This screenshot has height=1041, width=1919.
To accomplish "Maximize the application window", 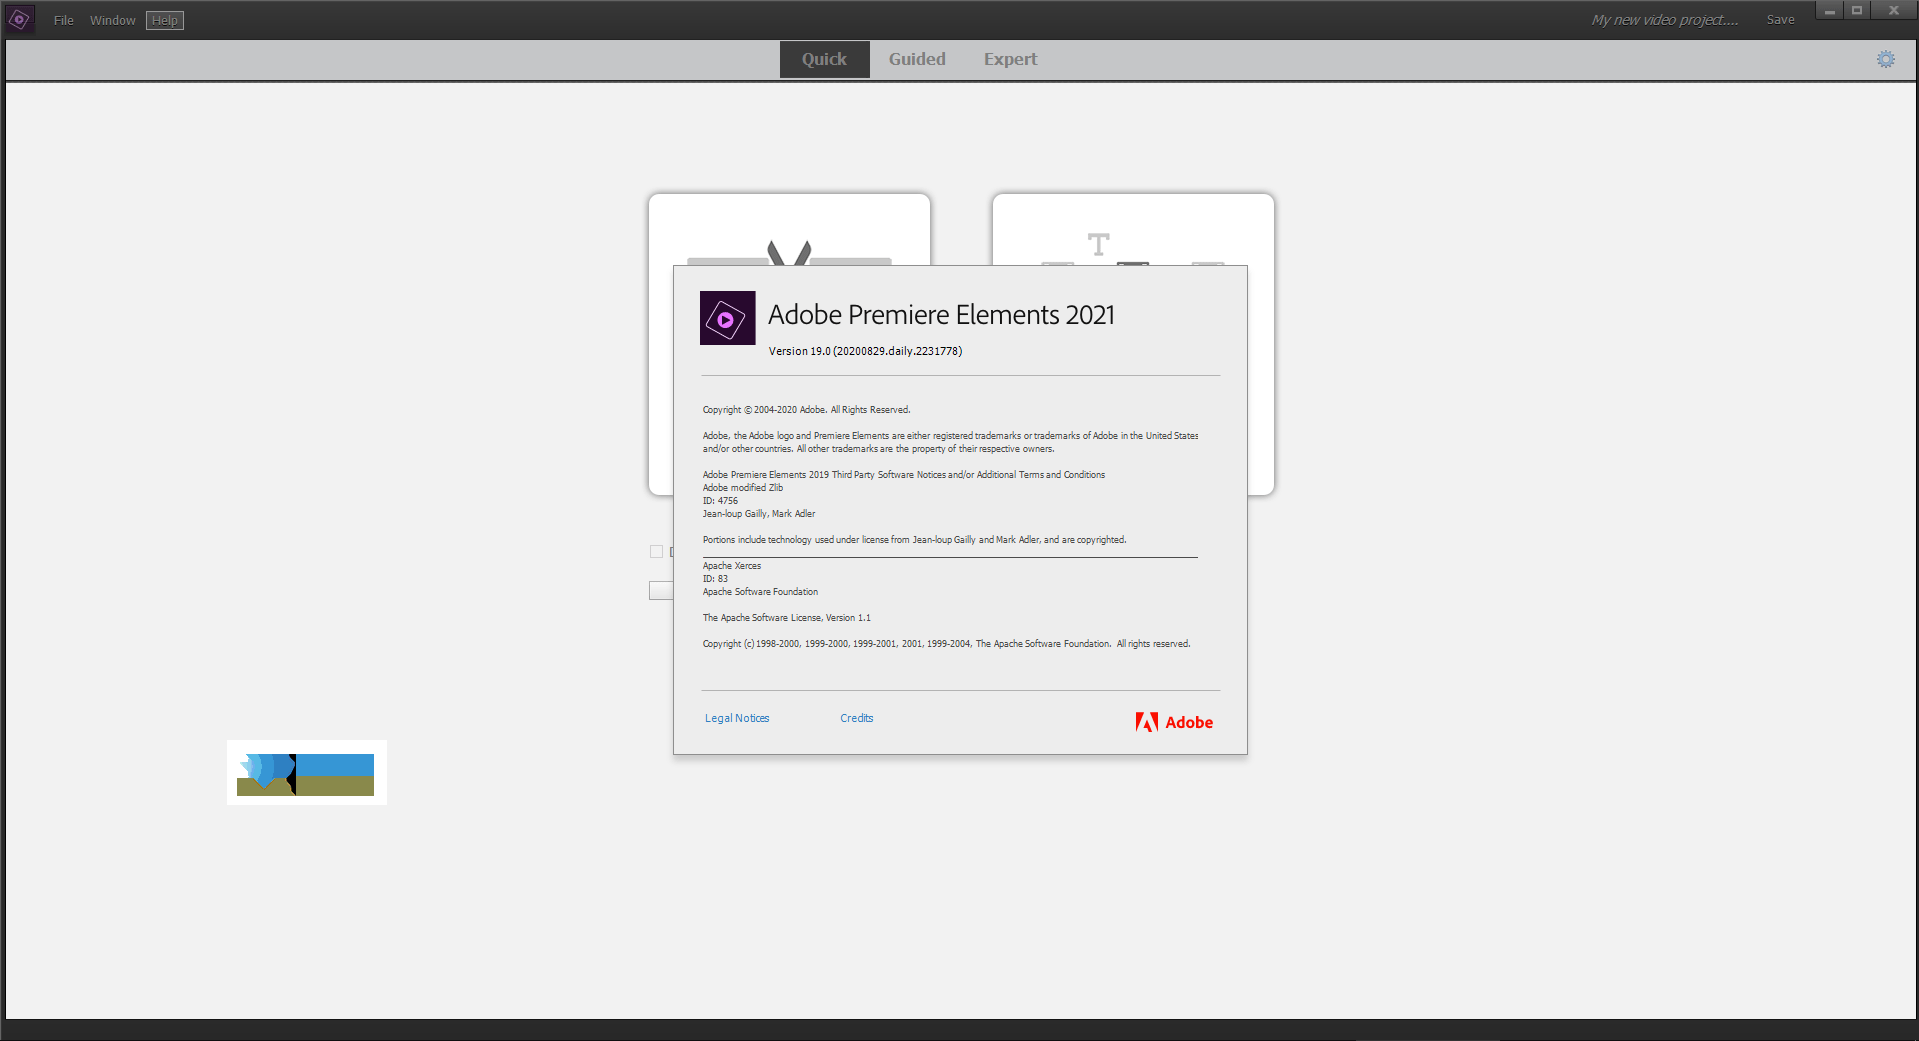I will [x=1857, y=11].
